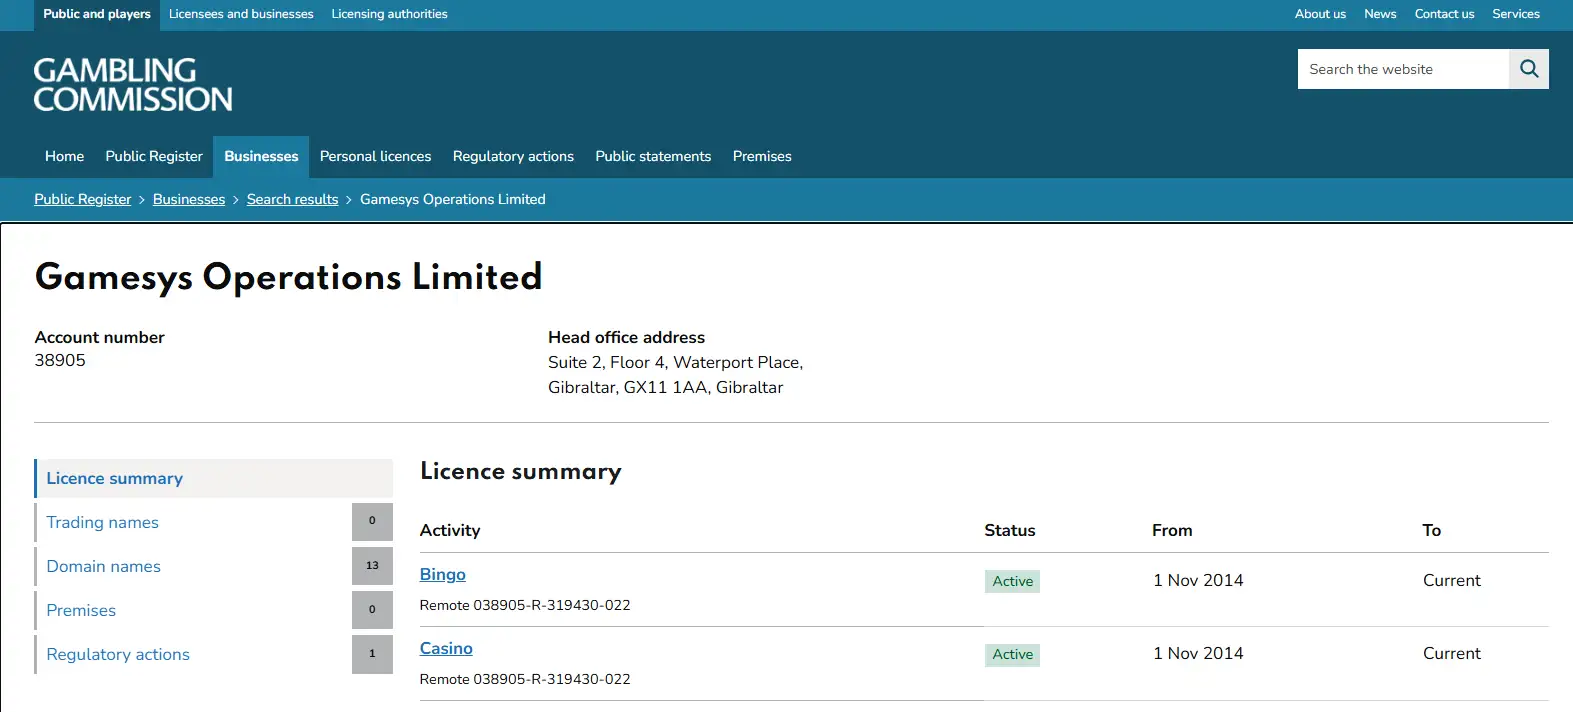Open the Casino licence activity link
This screenshot has height=712, width=1573.
pyautogui.click(x=446, y=648)
